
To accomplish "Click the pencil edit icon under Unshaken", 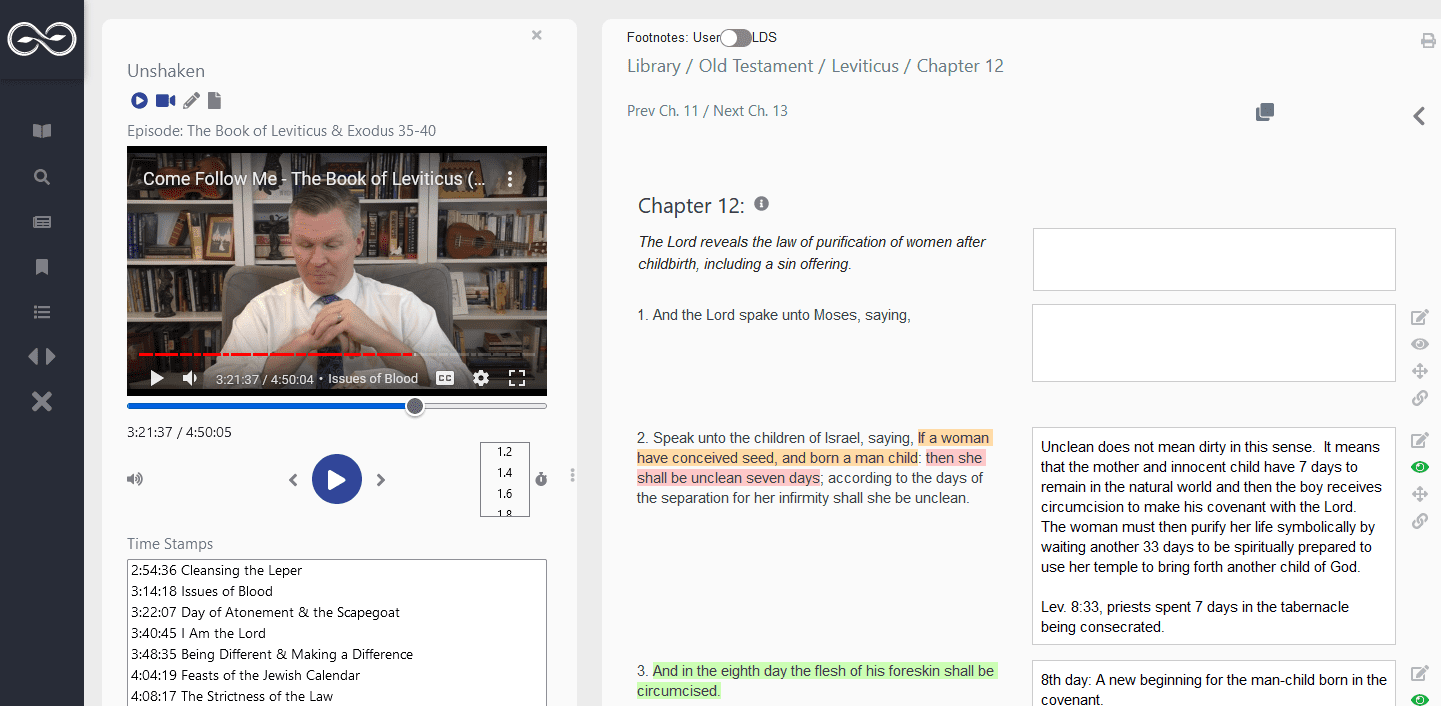I will pyautogui.click(x=191, y=101).
